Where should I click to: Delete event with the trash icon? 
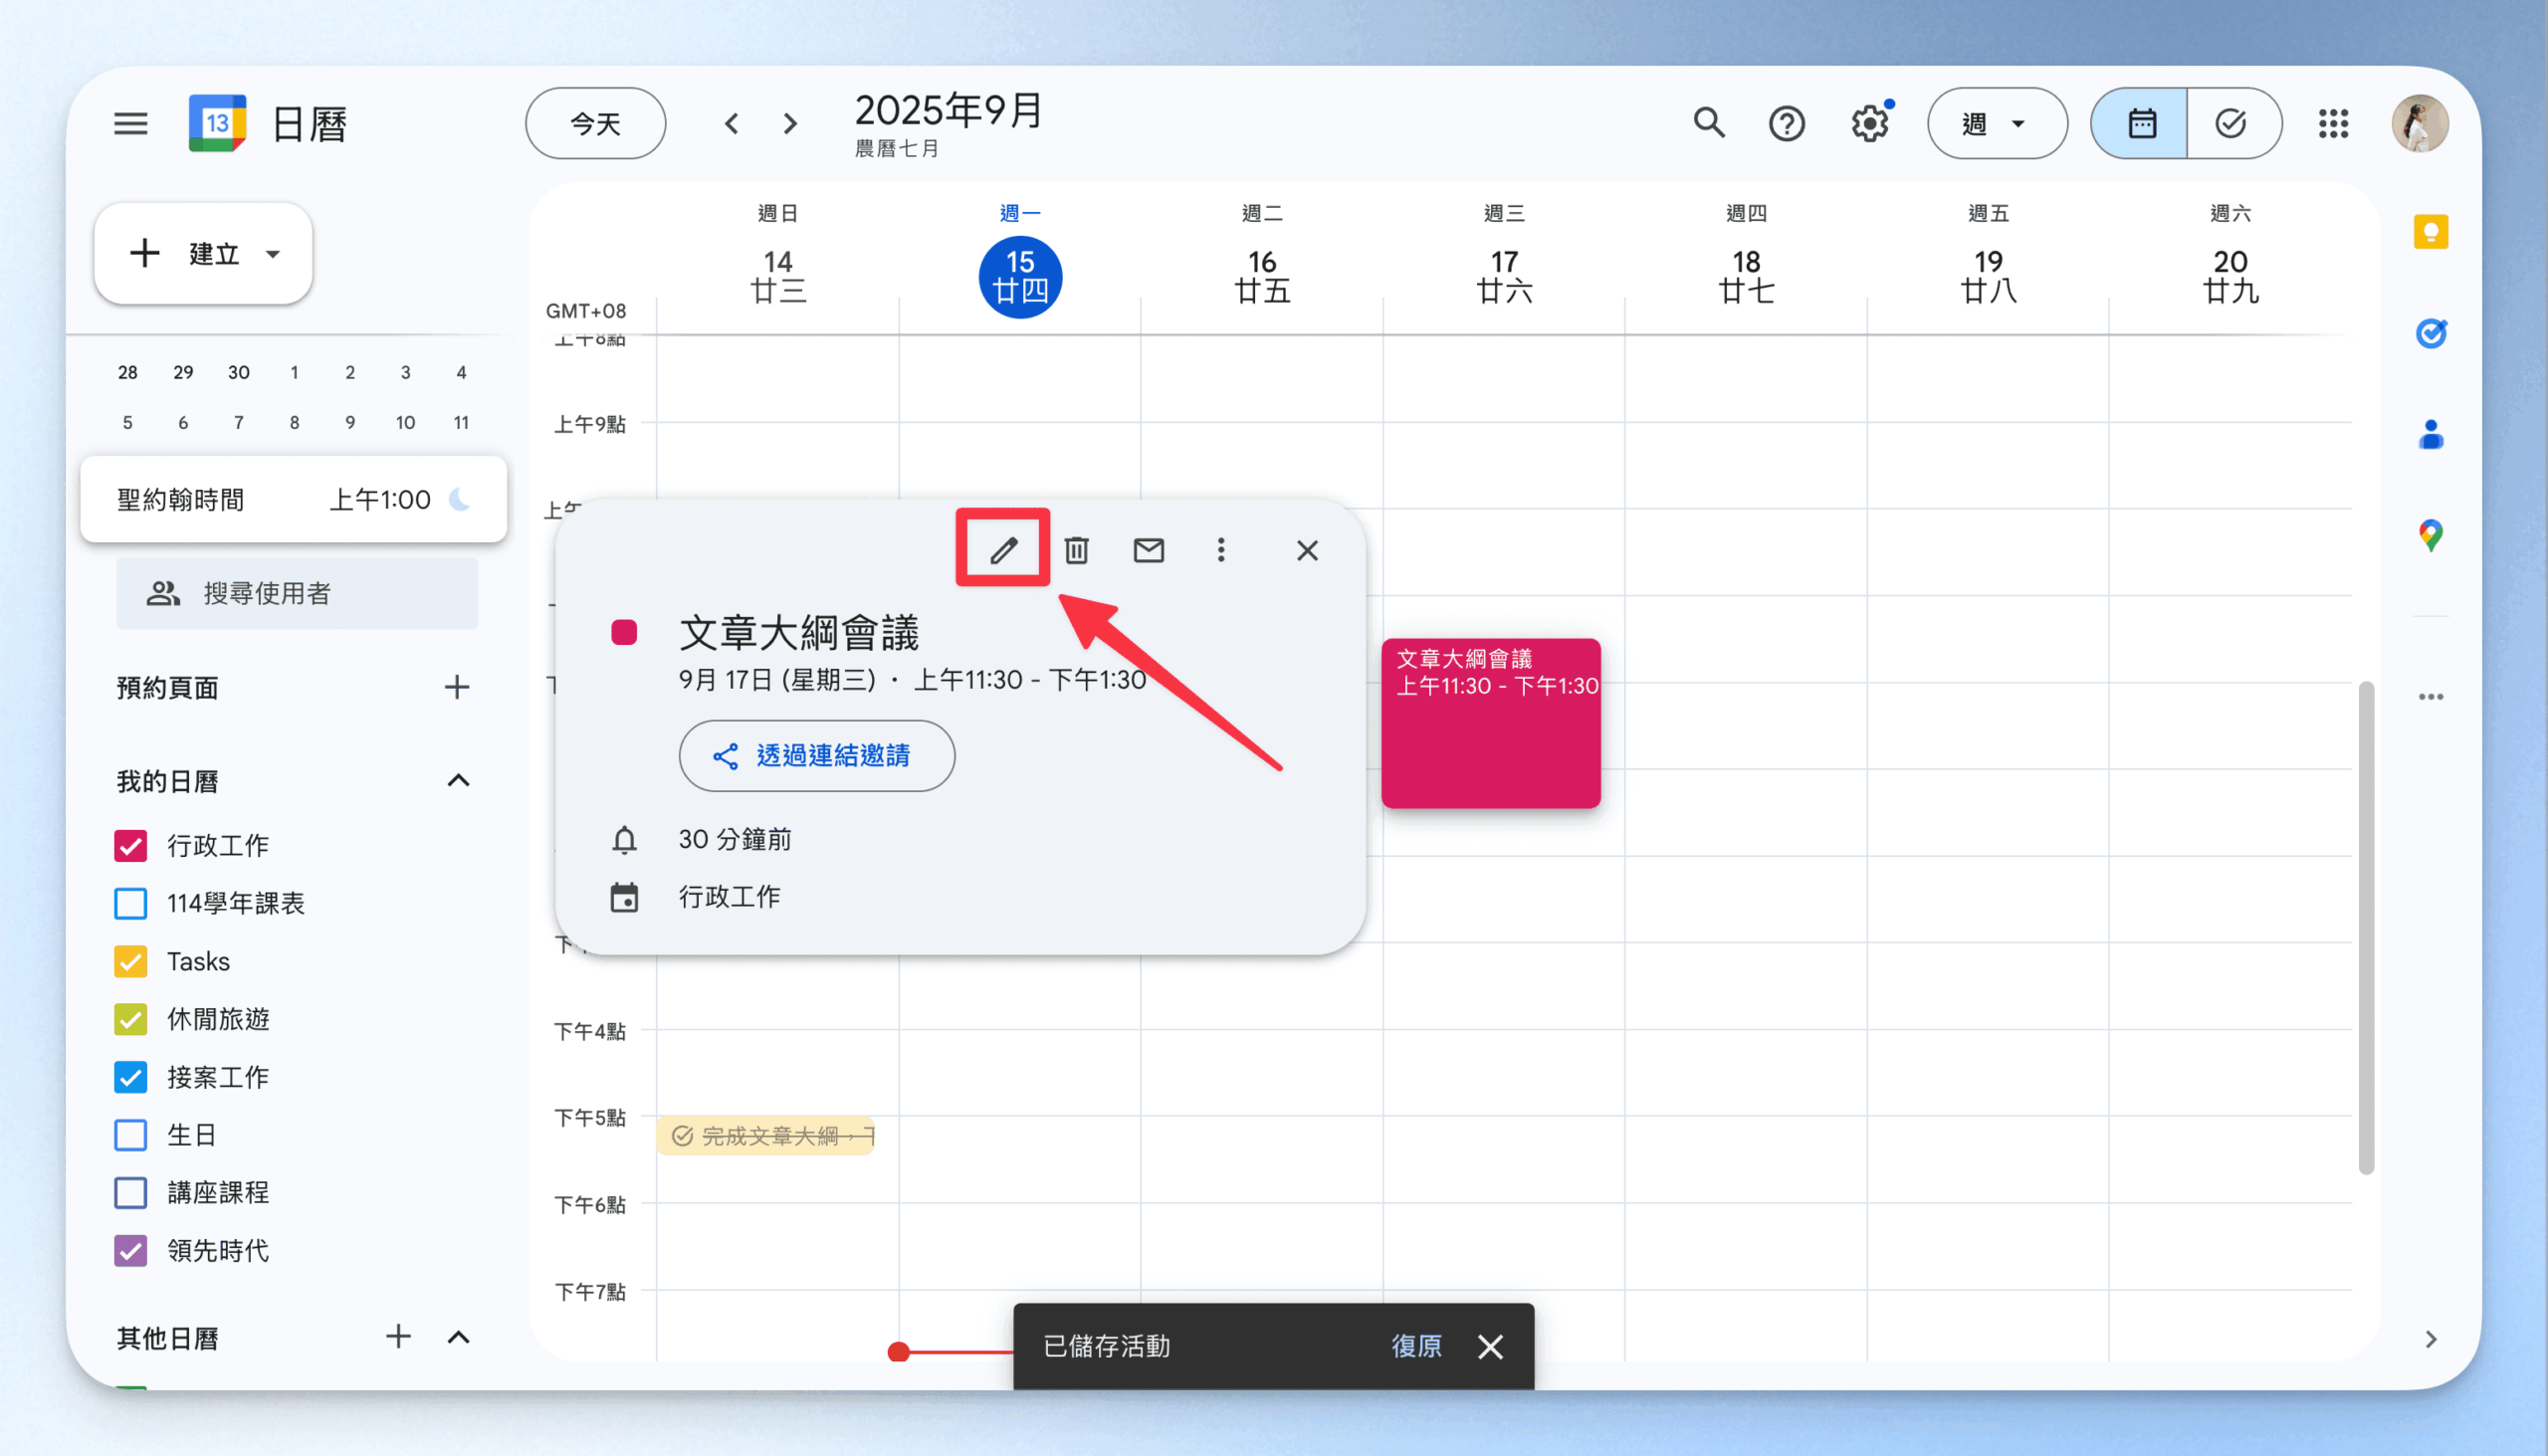coord(1076,549)
